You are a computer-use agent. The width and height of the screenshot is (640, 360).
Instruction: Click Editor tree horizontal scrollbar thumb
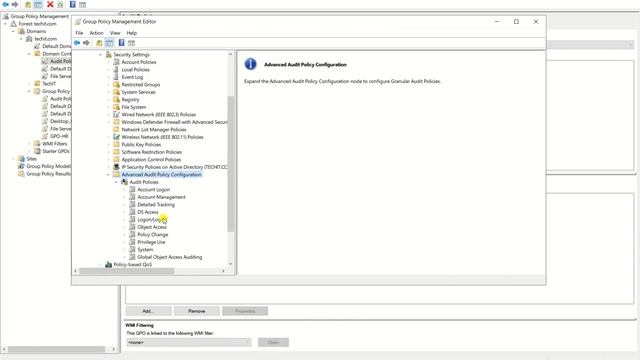(x=127, y=271)
